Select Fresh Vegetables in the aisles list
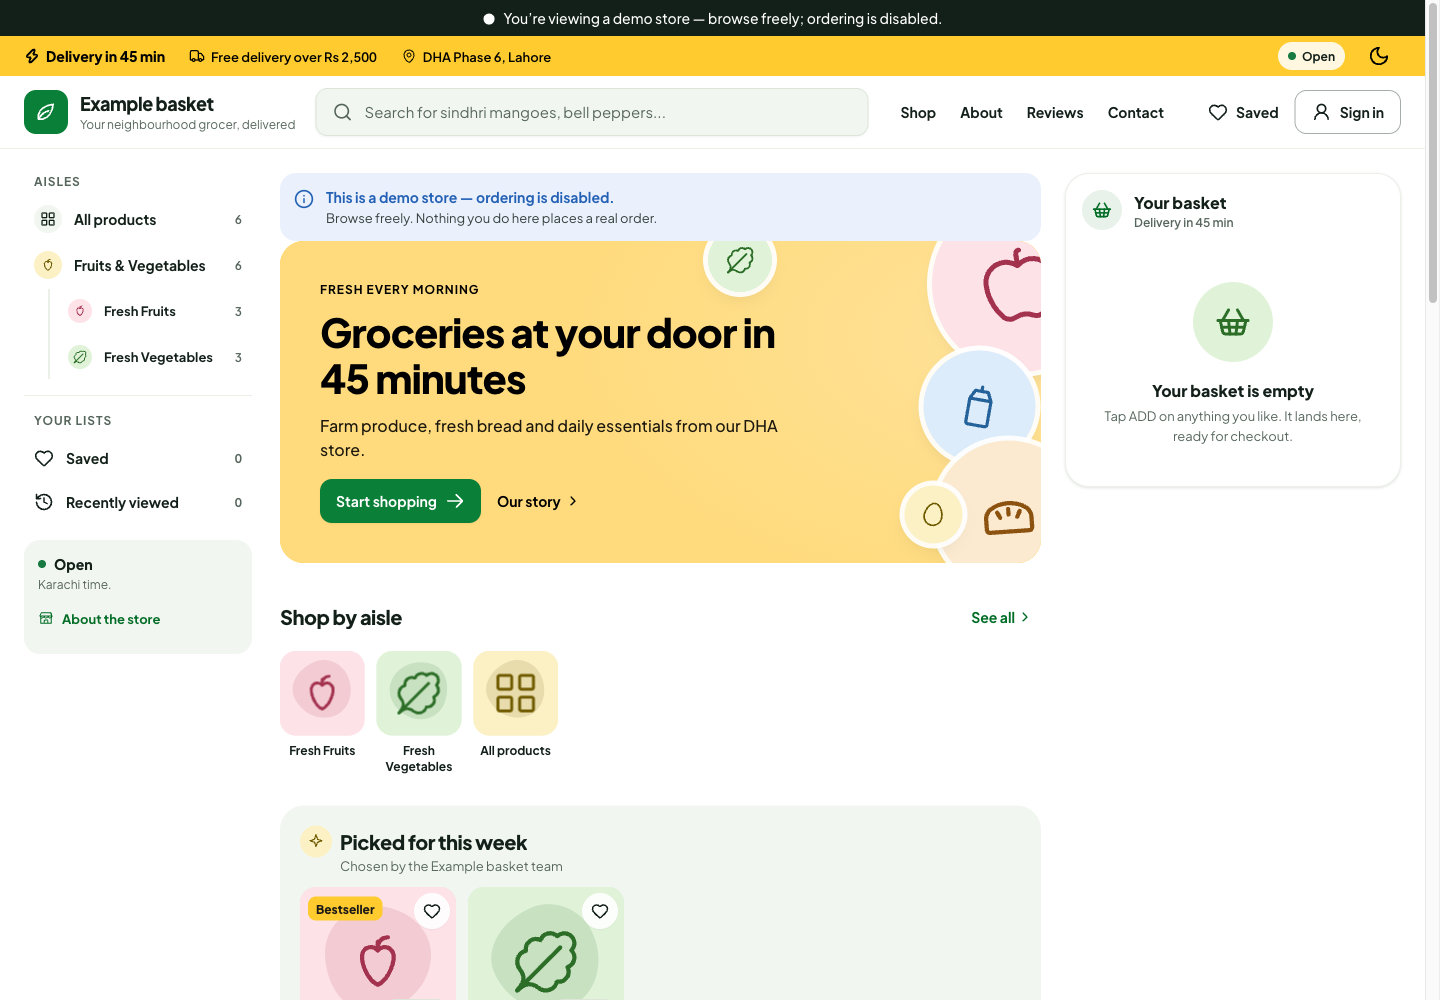Viewport: 1440px width, 1000px height. (154, 357)
